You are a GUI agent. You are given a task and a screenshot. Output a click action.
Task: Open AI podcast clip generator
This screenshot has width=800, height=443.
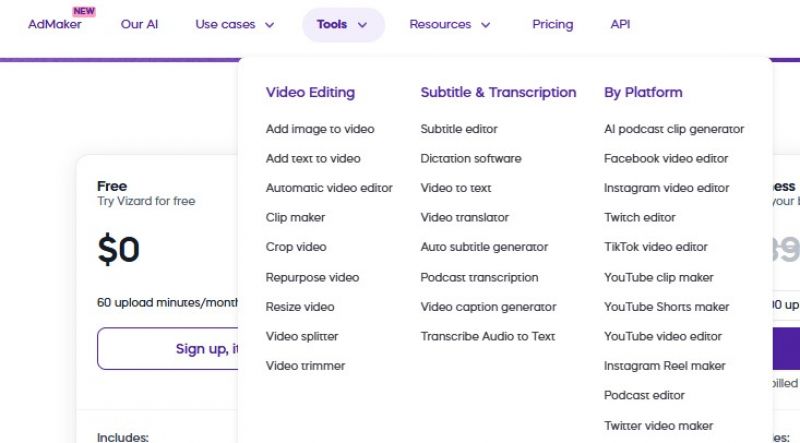coord(674,129)
